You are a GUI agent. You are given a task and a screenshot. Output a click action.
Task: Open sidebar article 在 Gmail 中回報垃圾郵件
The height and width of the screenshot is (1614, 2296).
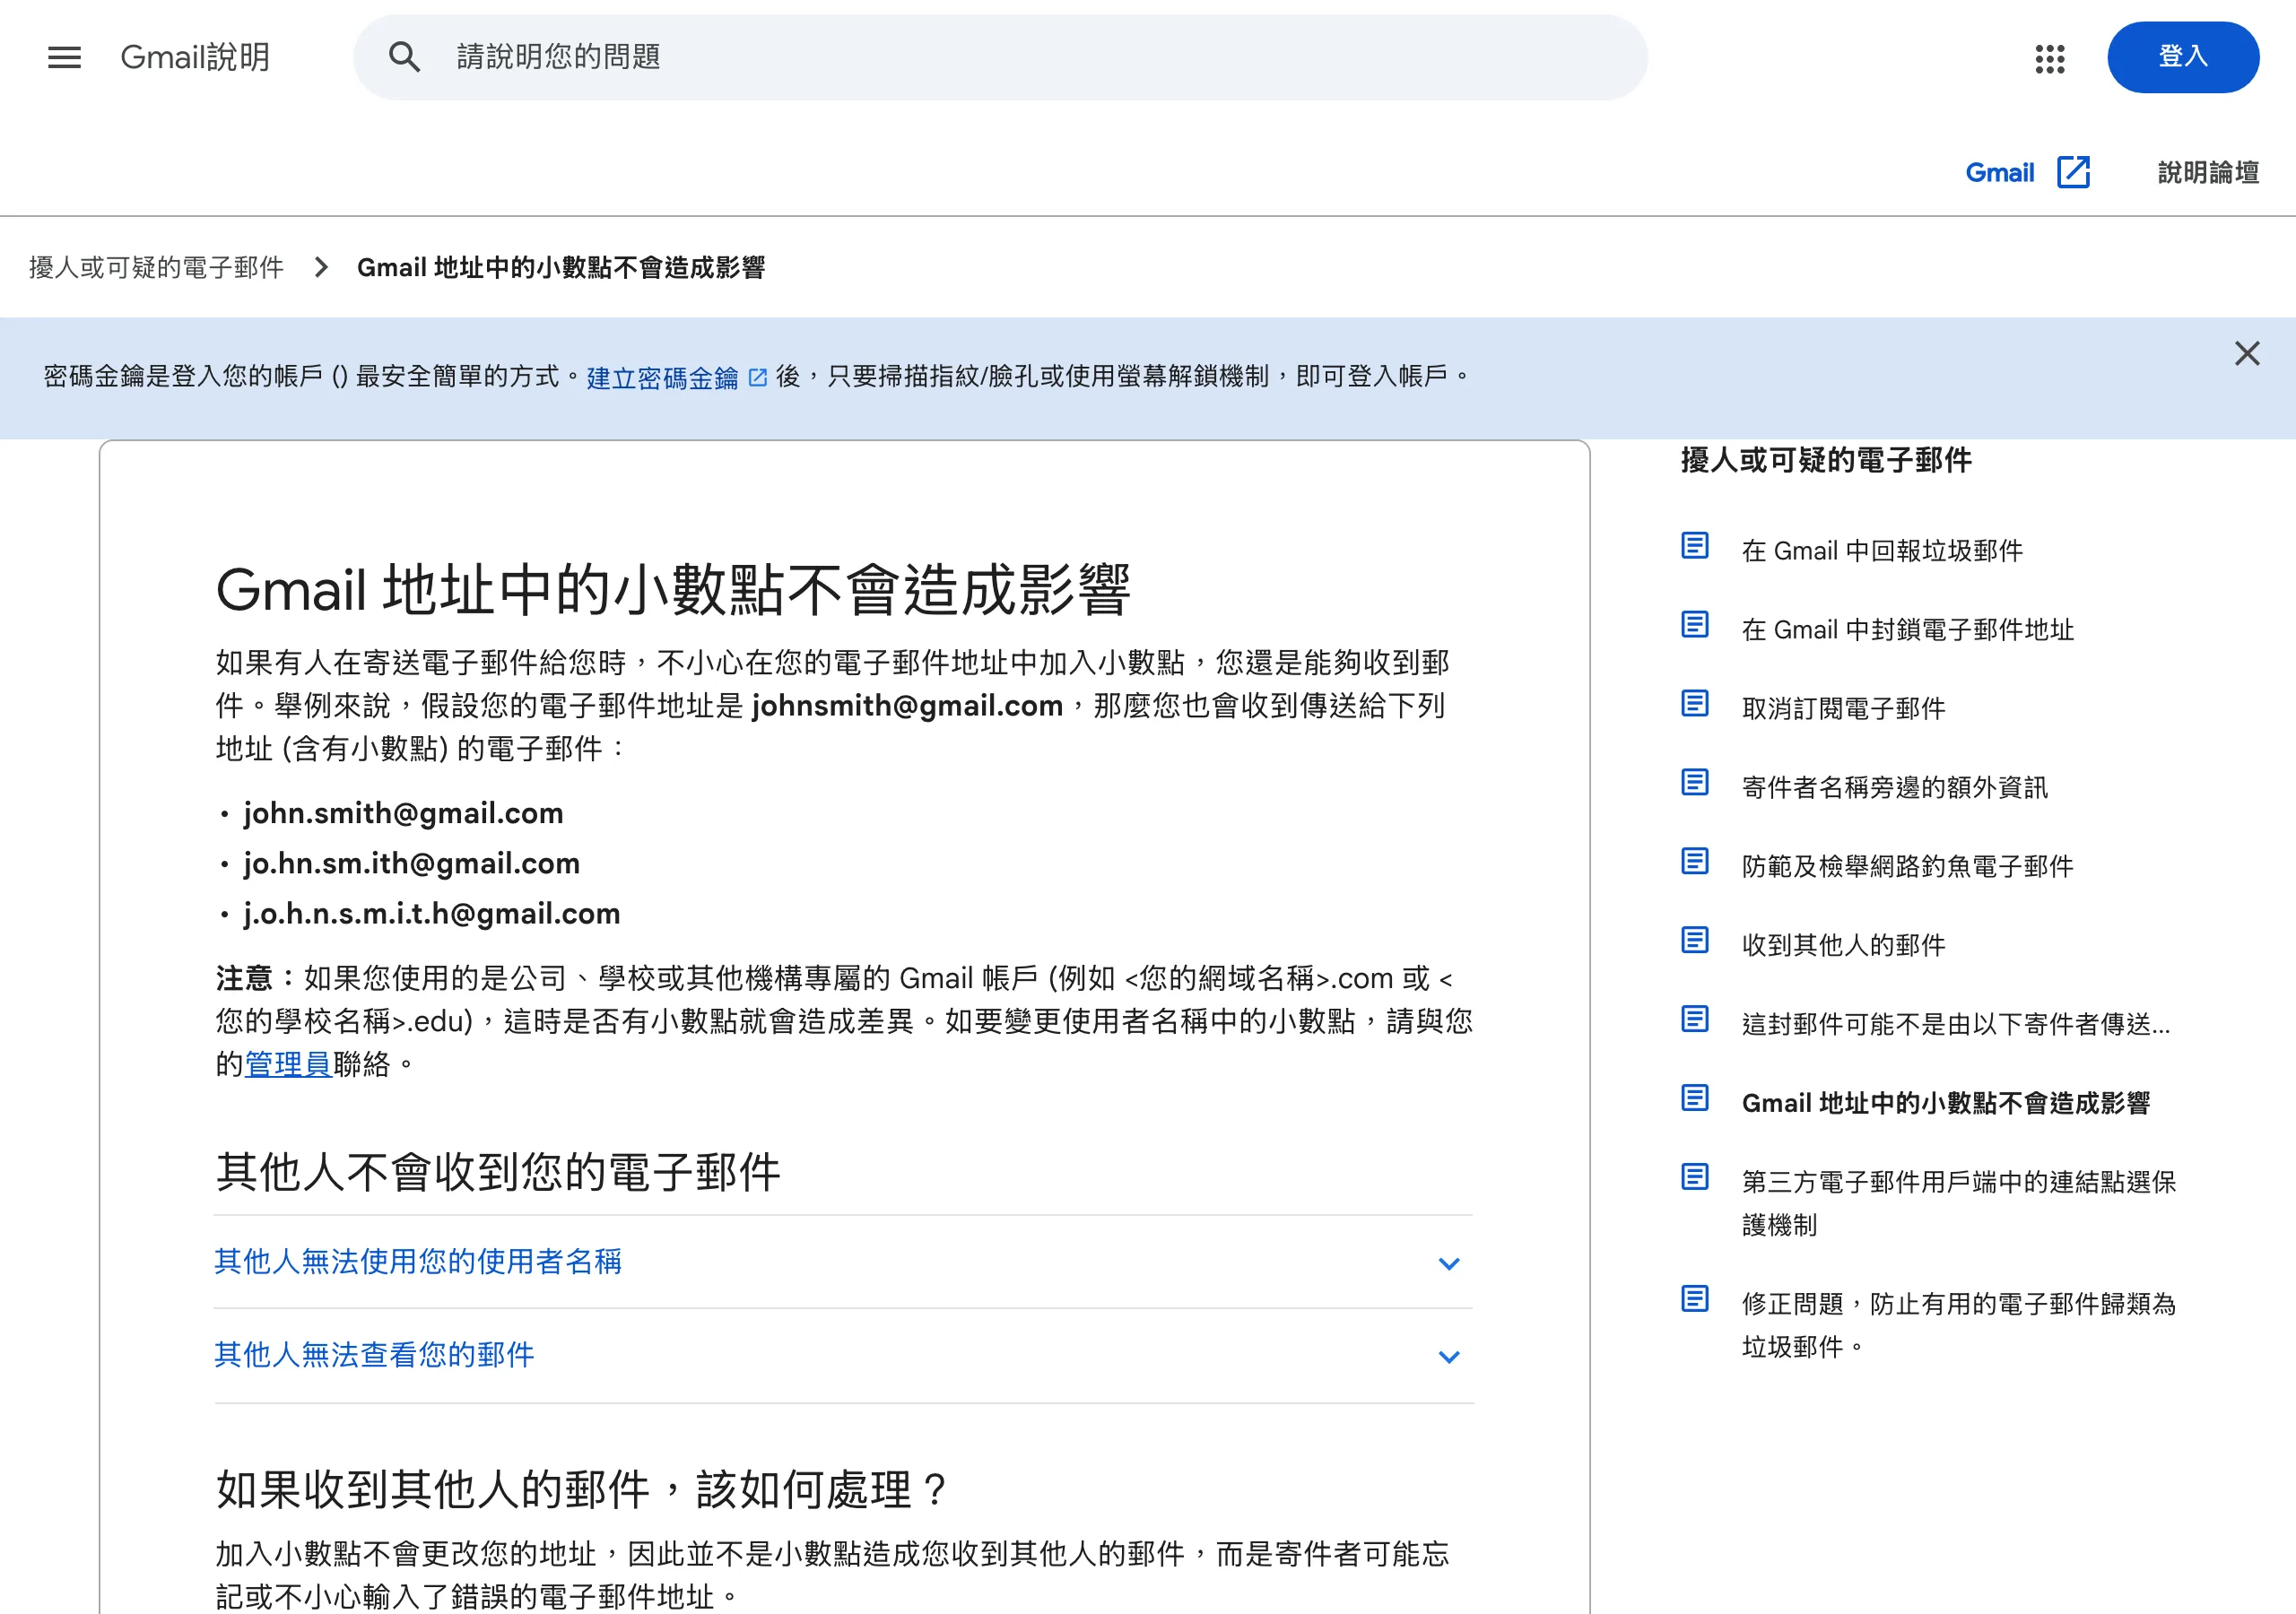pyautogui.click(x=1881, y=551)
